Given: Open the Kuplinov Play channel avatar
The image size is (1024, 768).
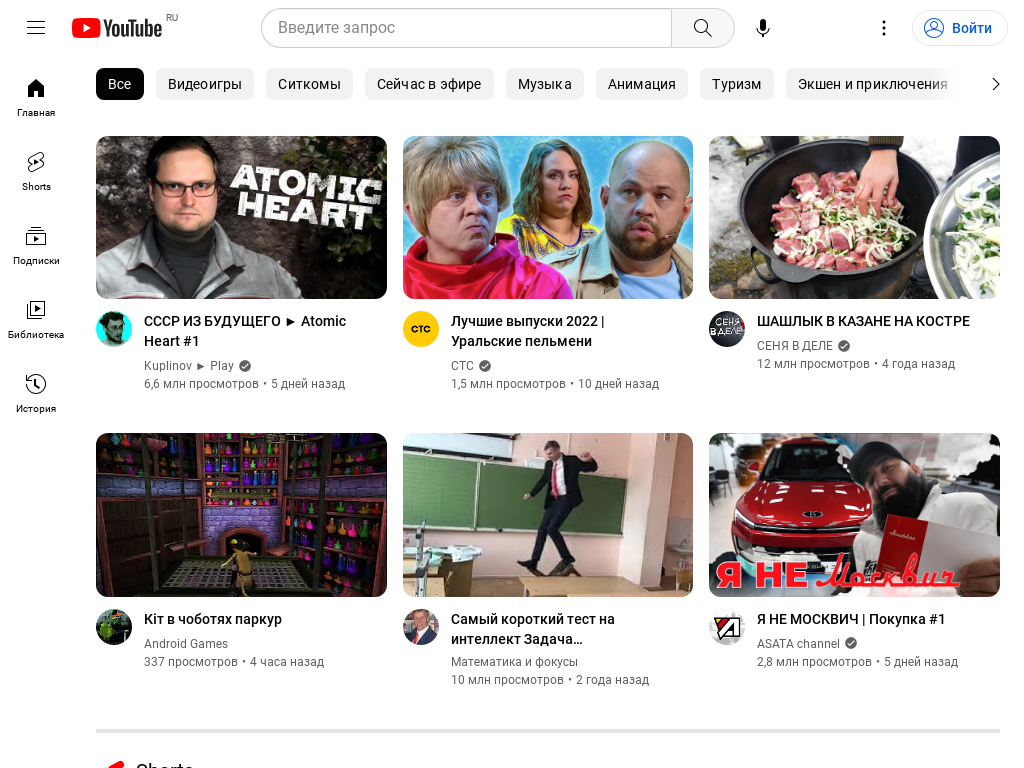Looking at the screenshot, I should pyautogui.click(x=114, y=329).
